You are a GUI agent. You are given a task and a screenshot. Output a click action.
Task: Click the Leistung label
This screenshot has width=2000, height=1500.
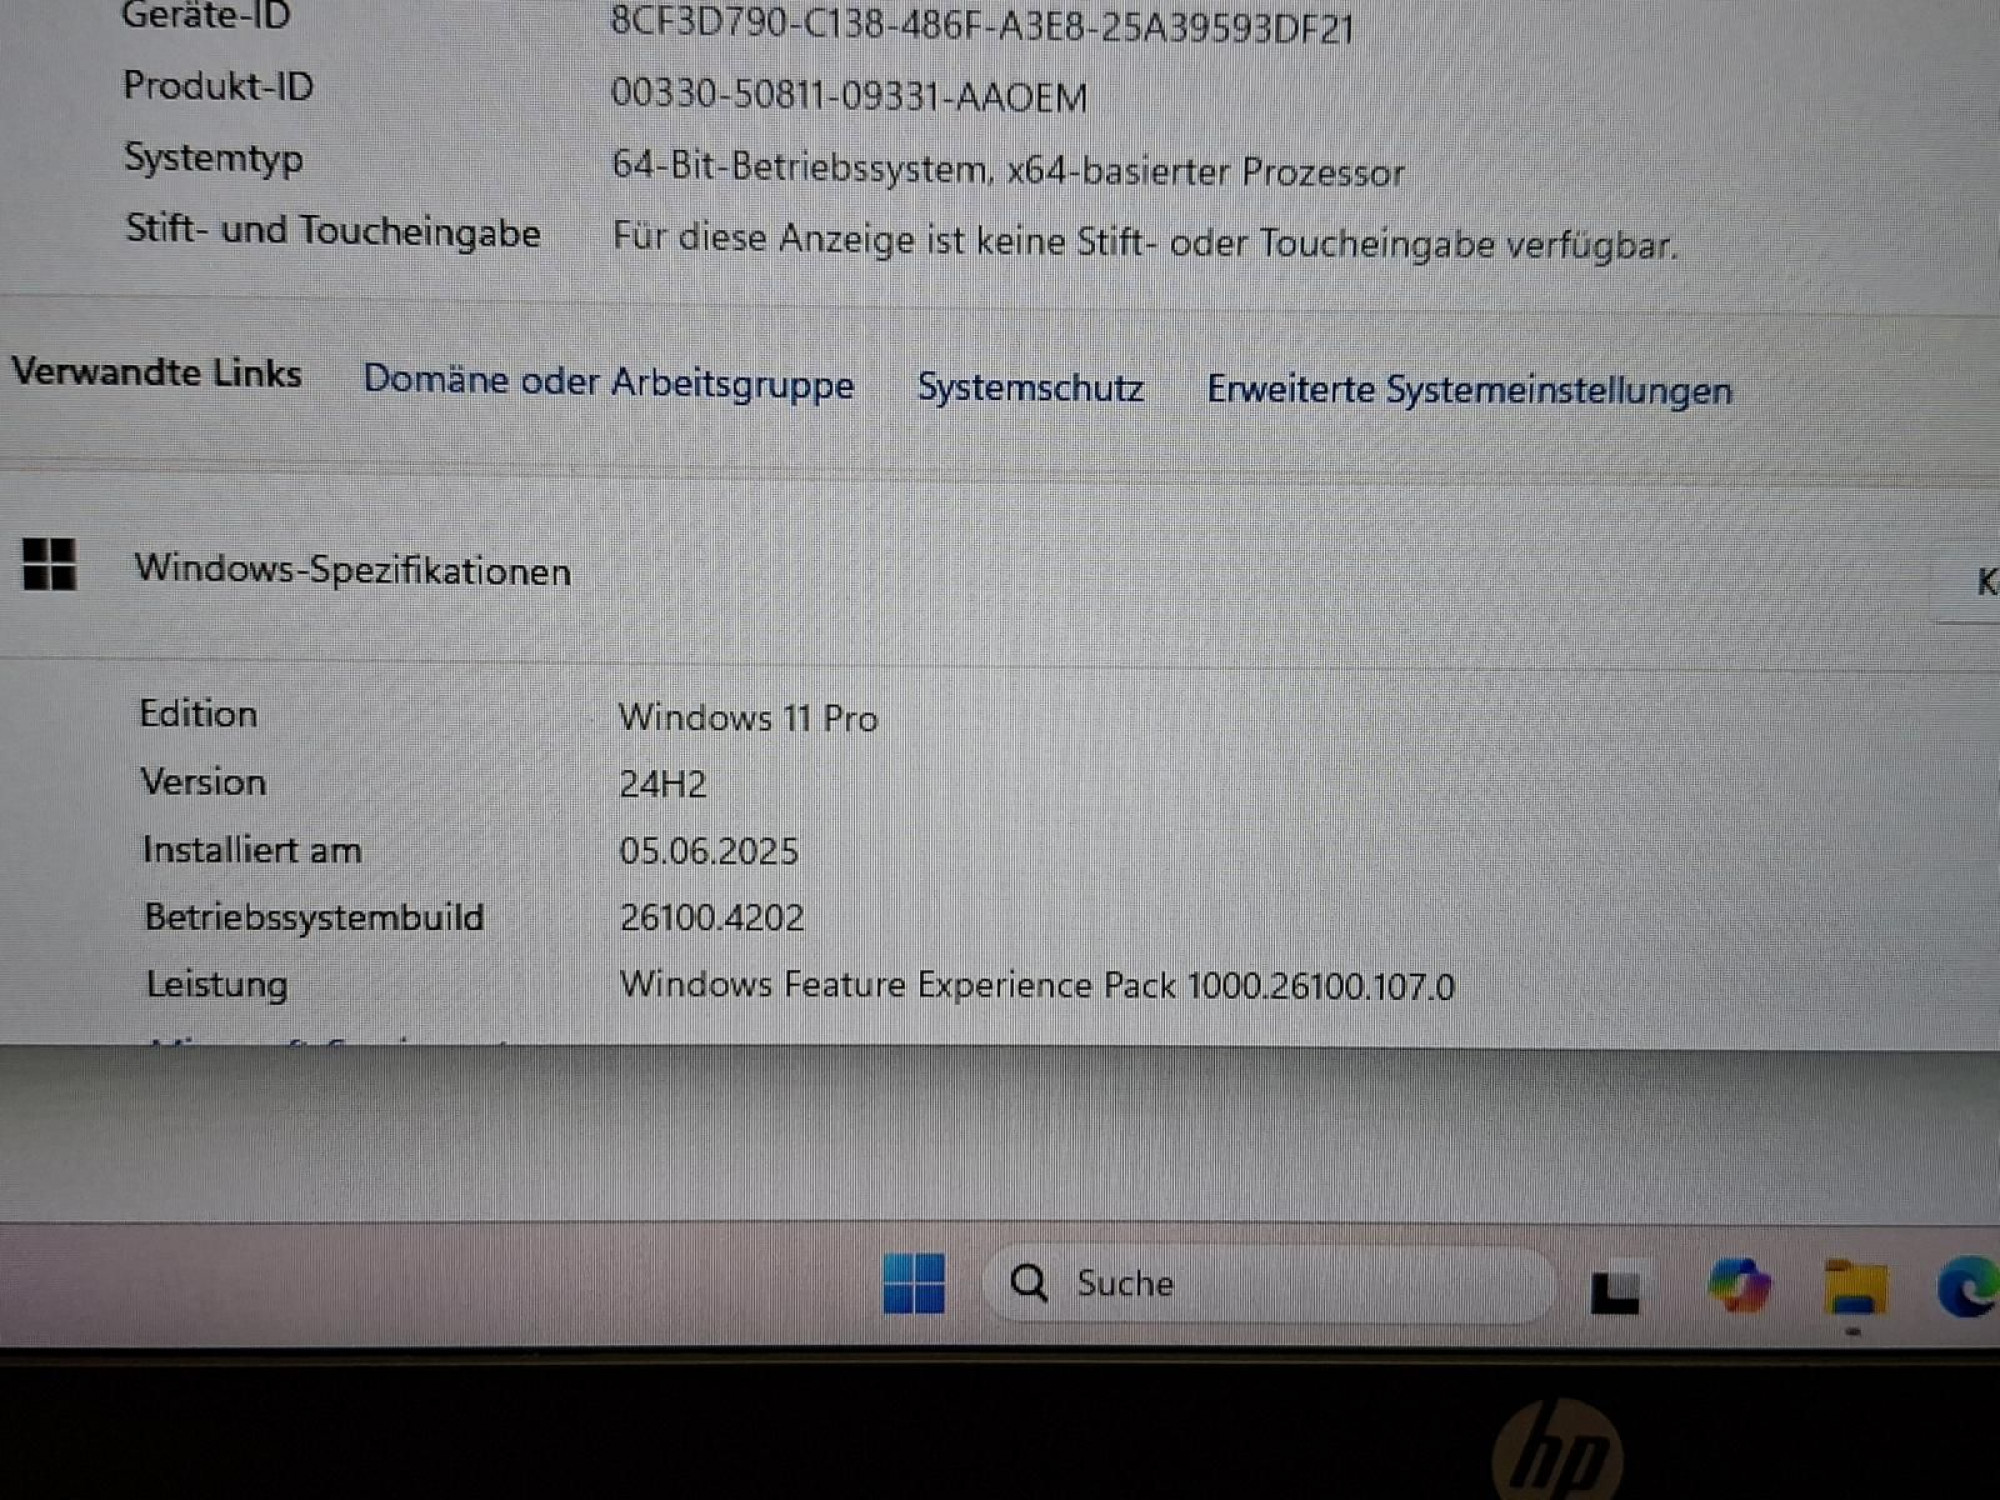(217, 985)
